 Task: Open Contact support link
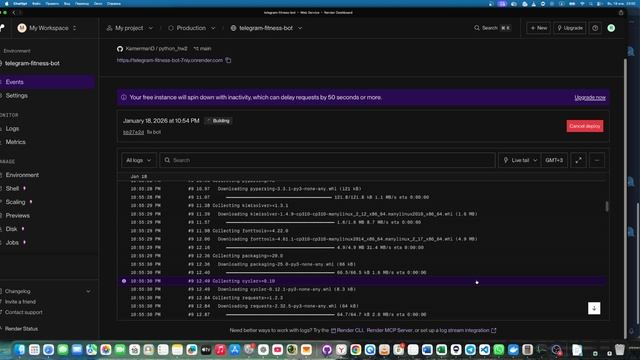point(23,312)
